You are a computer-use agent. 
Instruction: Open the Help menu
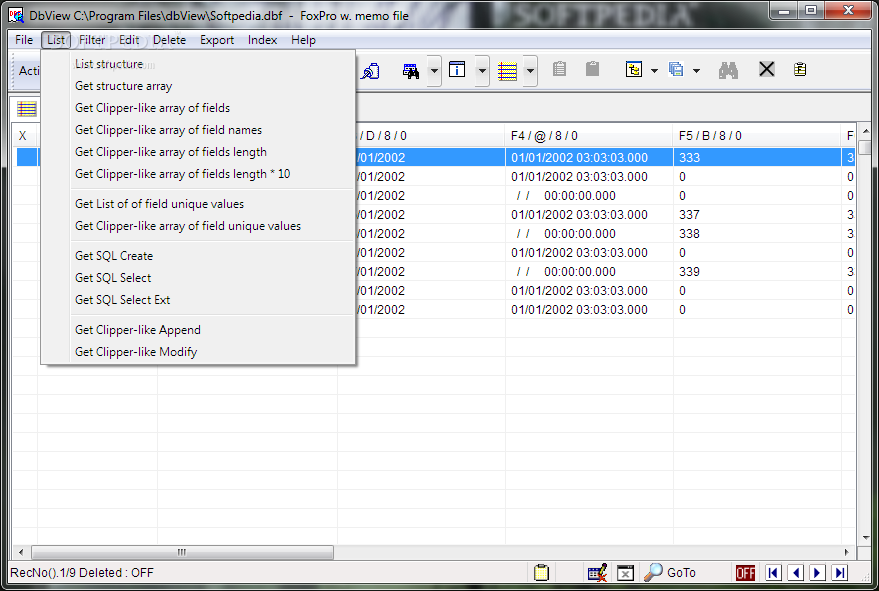click(303, 40)
